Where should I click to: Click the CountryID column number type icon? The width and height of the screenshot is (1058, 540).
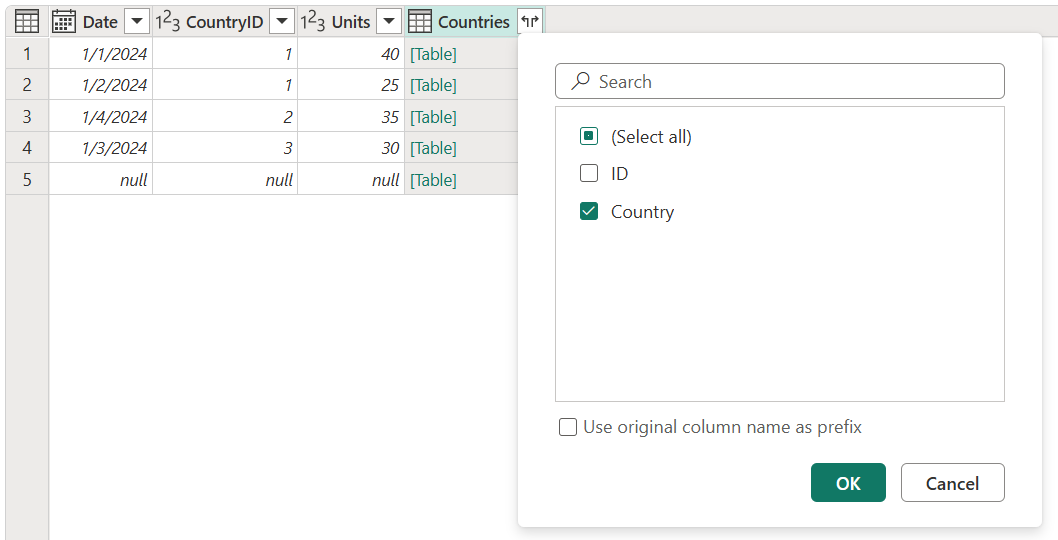tap(167, 22)
